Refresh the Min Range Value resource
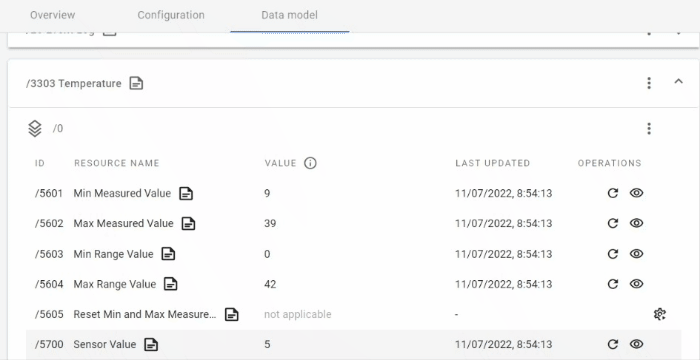The image size is (700, 360). tap(612, 254)
